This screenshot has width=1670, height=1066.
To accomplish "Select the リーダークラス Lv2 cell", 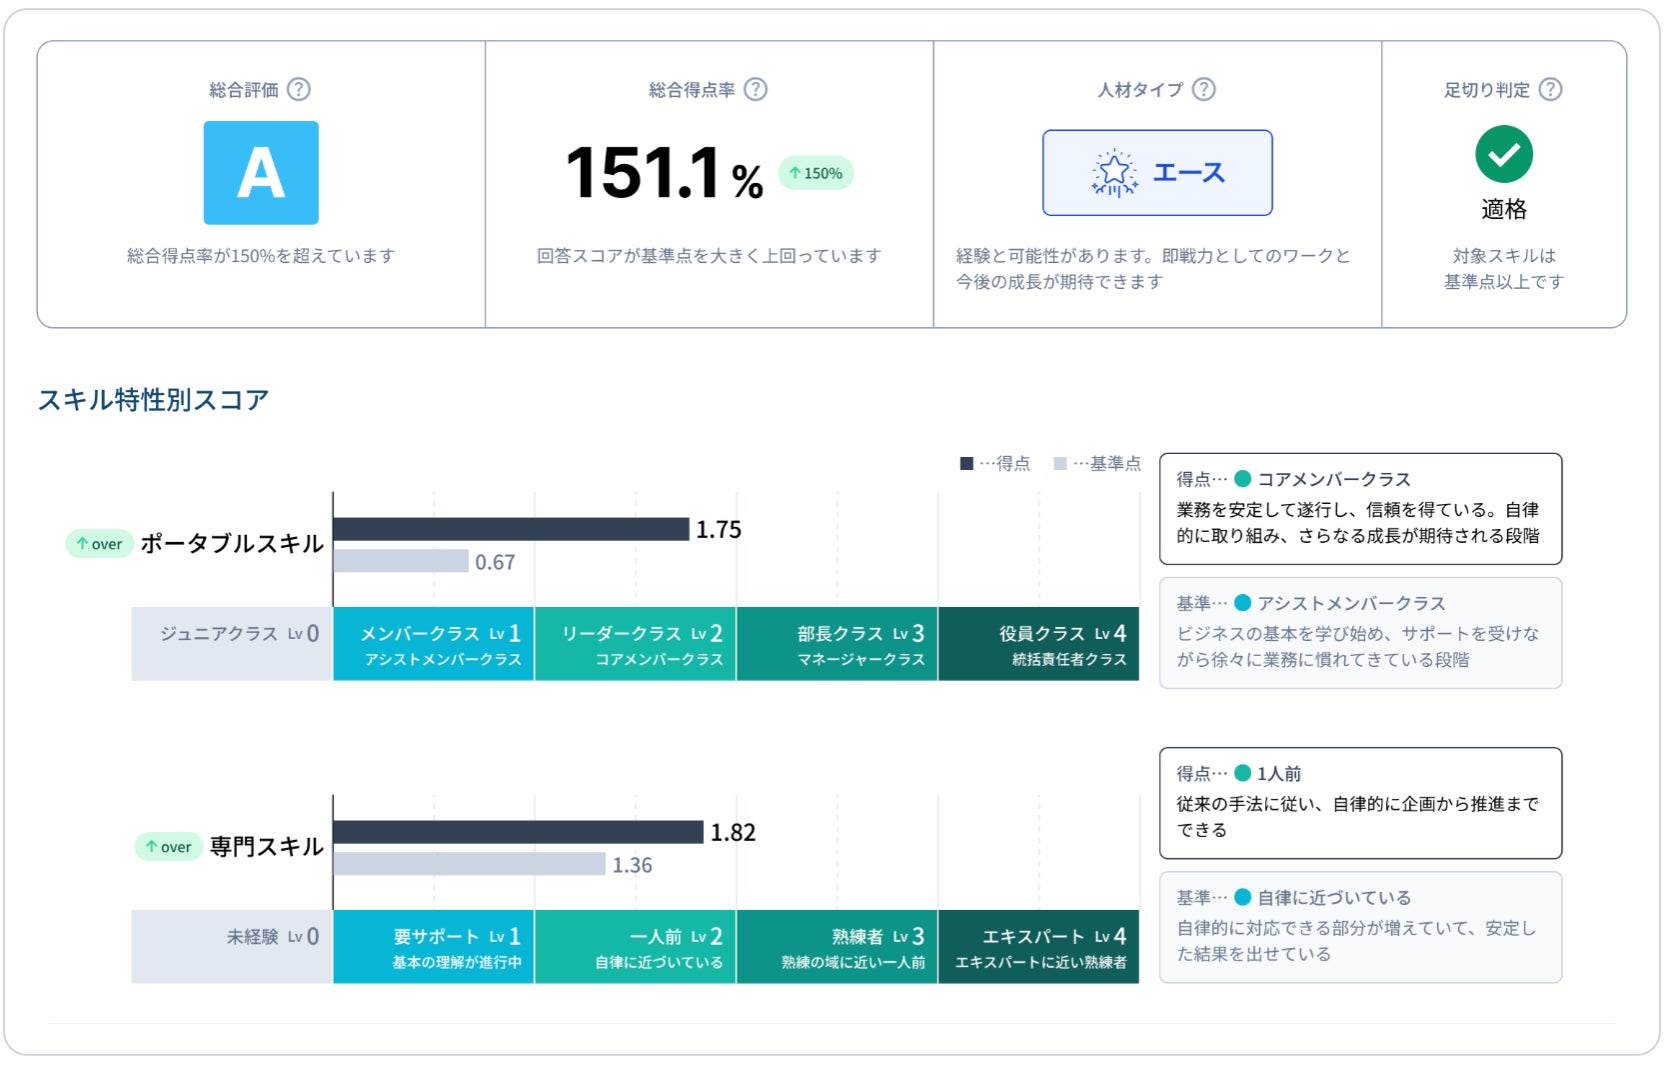I will point(636,644).
